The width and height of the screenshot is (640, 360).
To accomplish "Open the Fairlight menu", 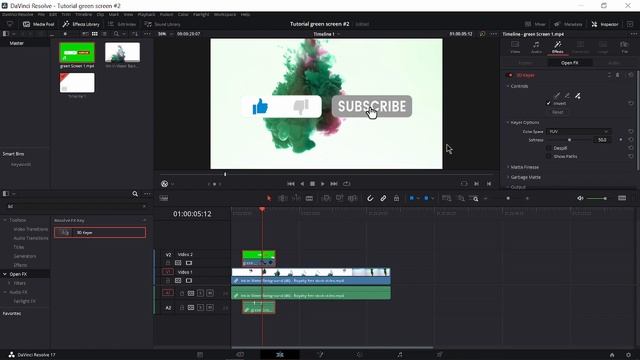I will coord(201,14).
